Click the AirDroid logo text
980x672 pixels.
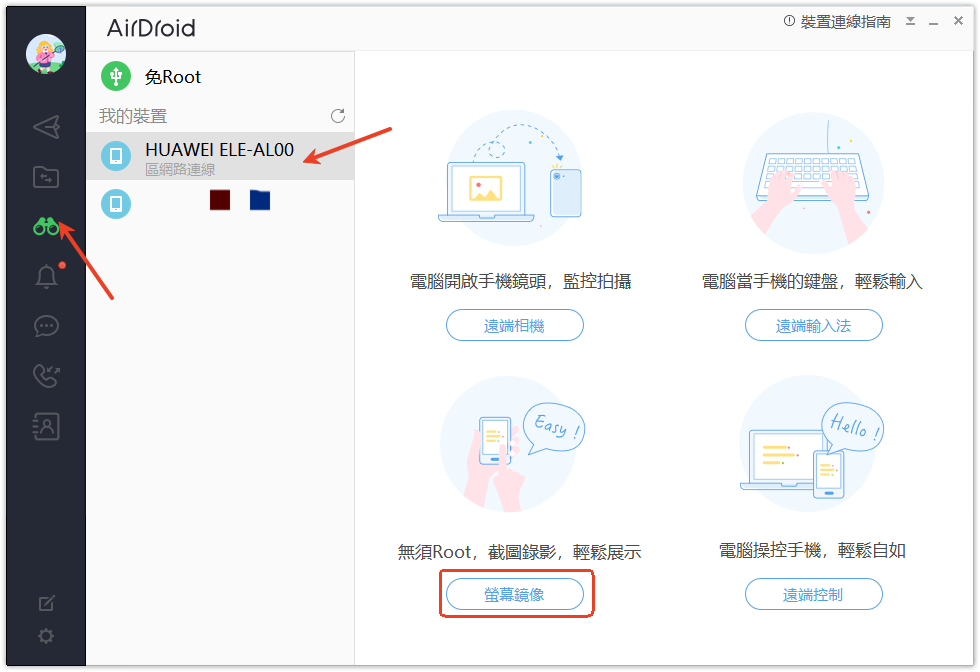pos(151,28)
